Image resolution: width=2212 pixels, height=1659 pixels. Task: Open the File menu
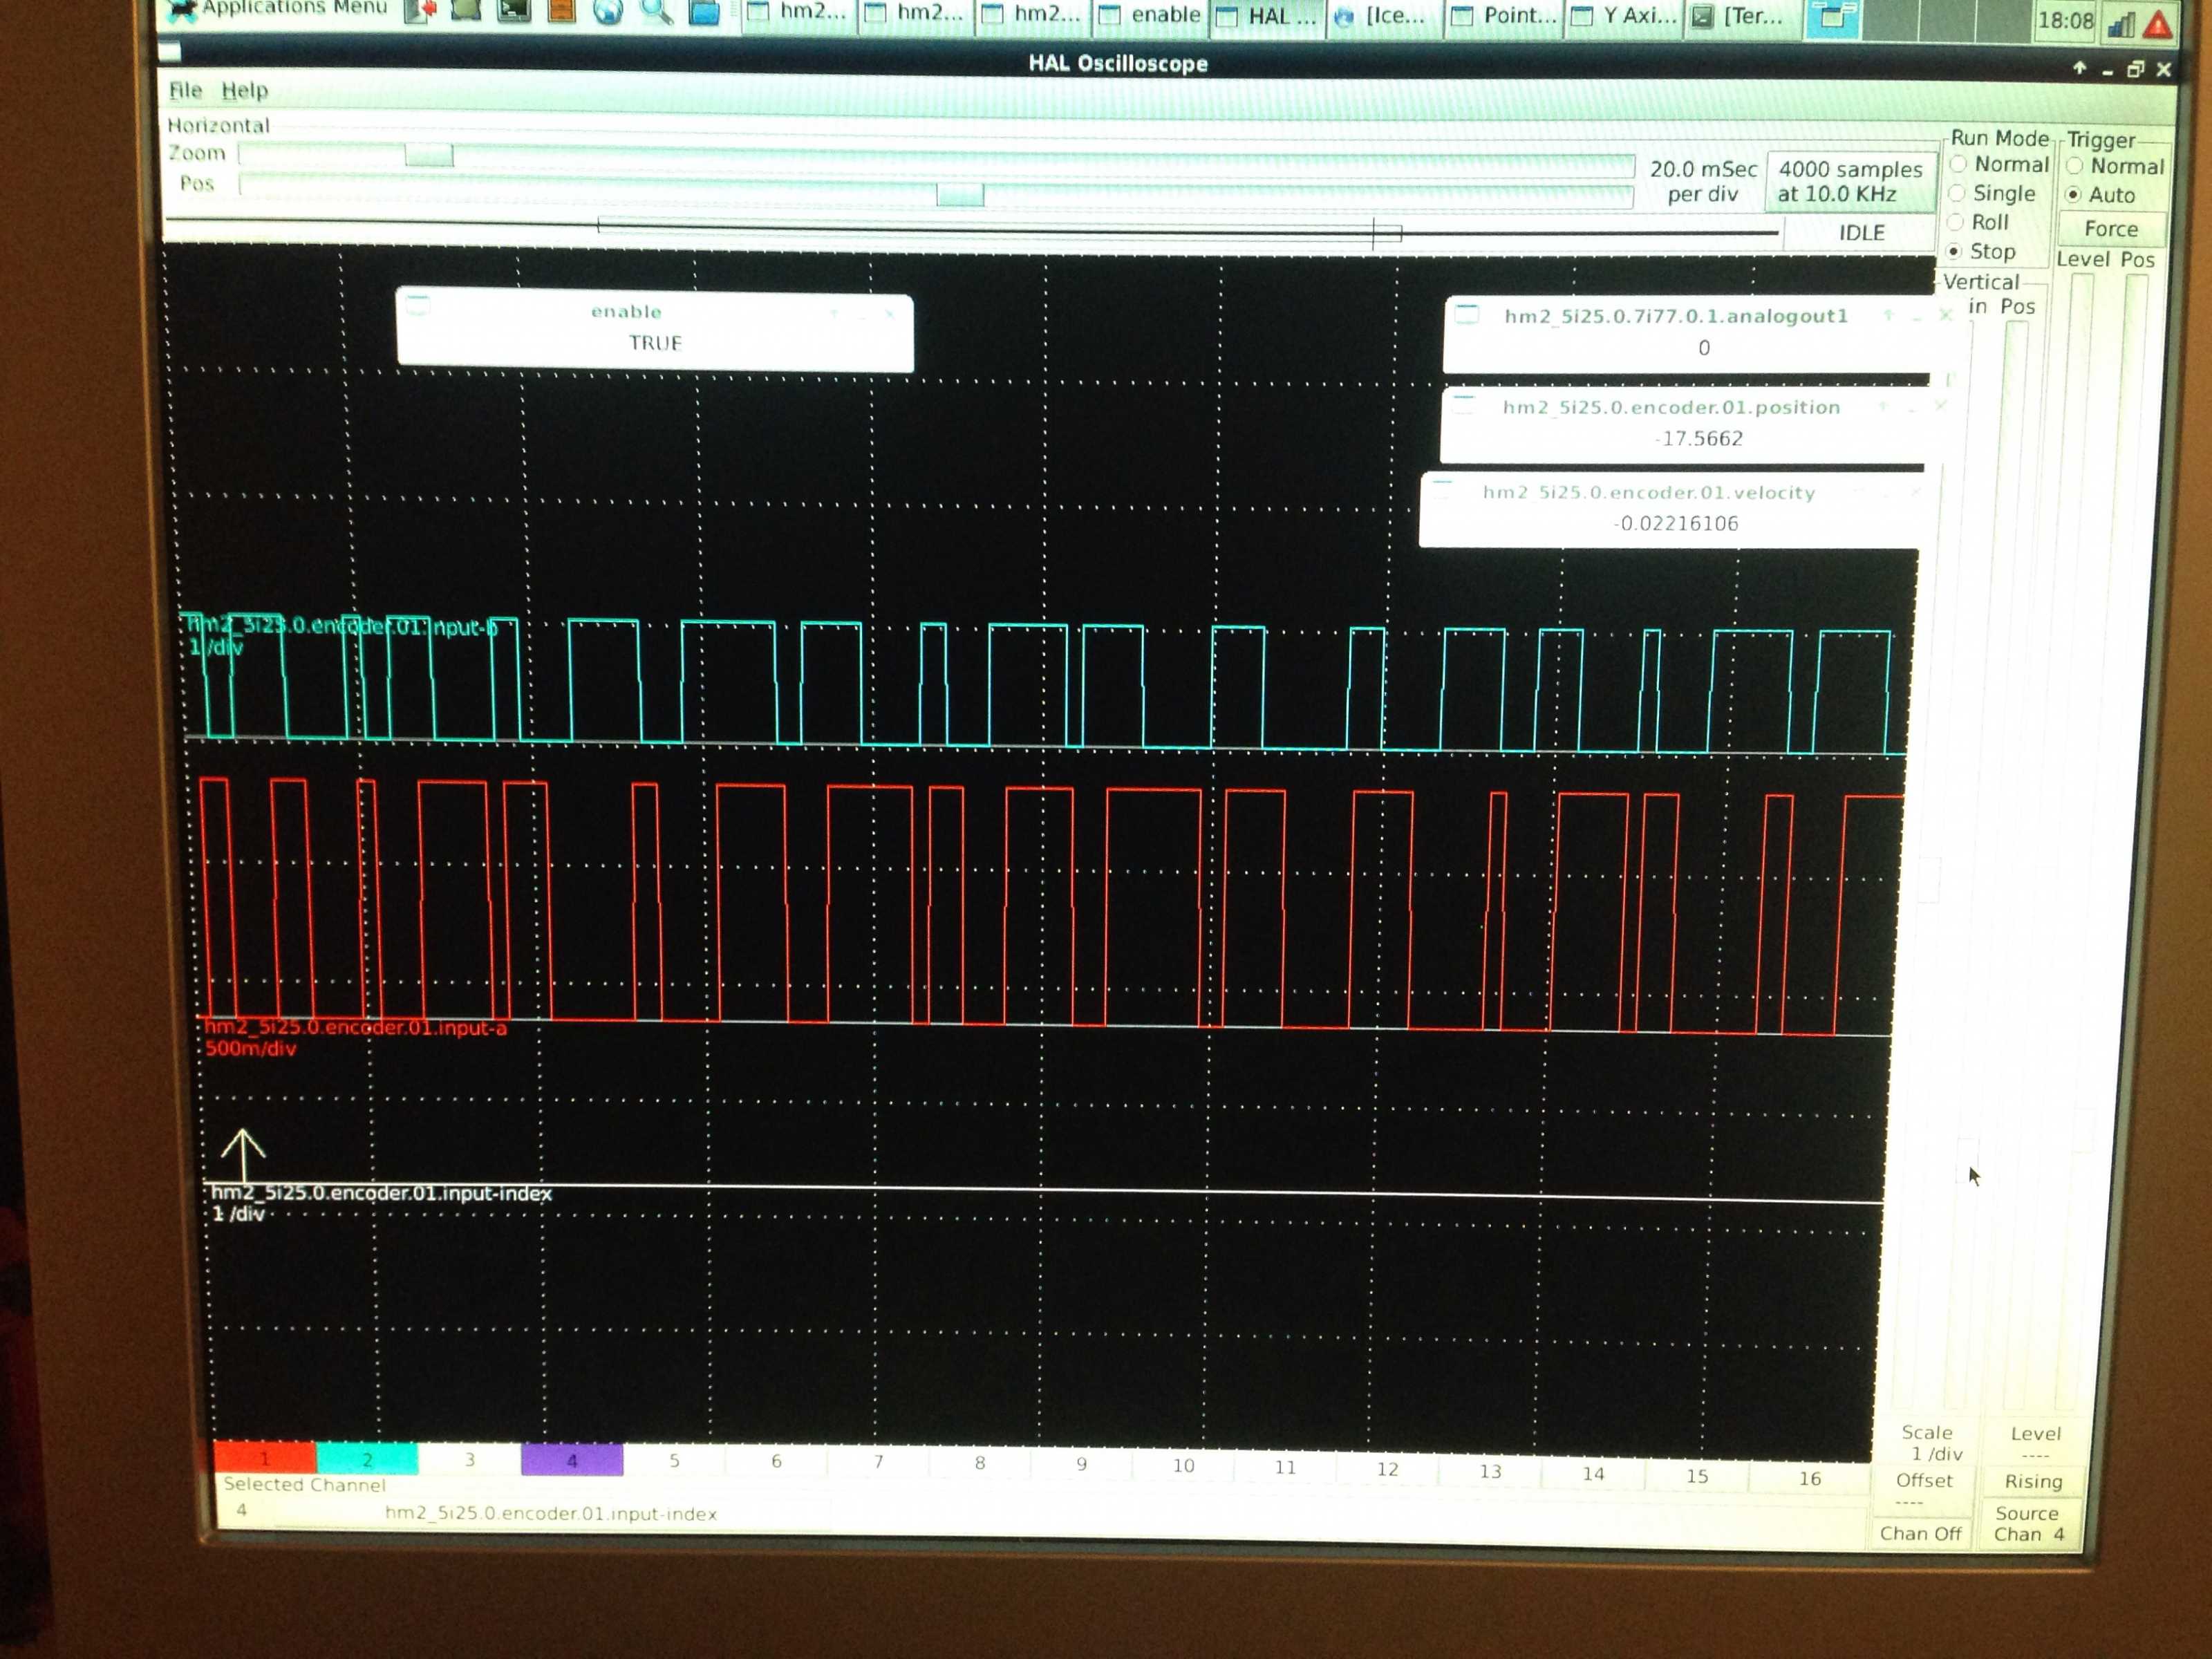185,90
